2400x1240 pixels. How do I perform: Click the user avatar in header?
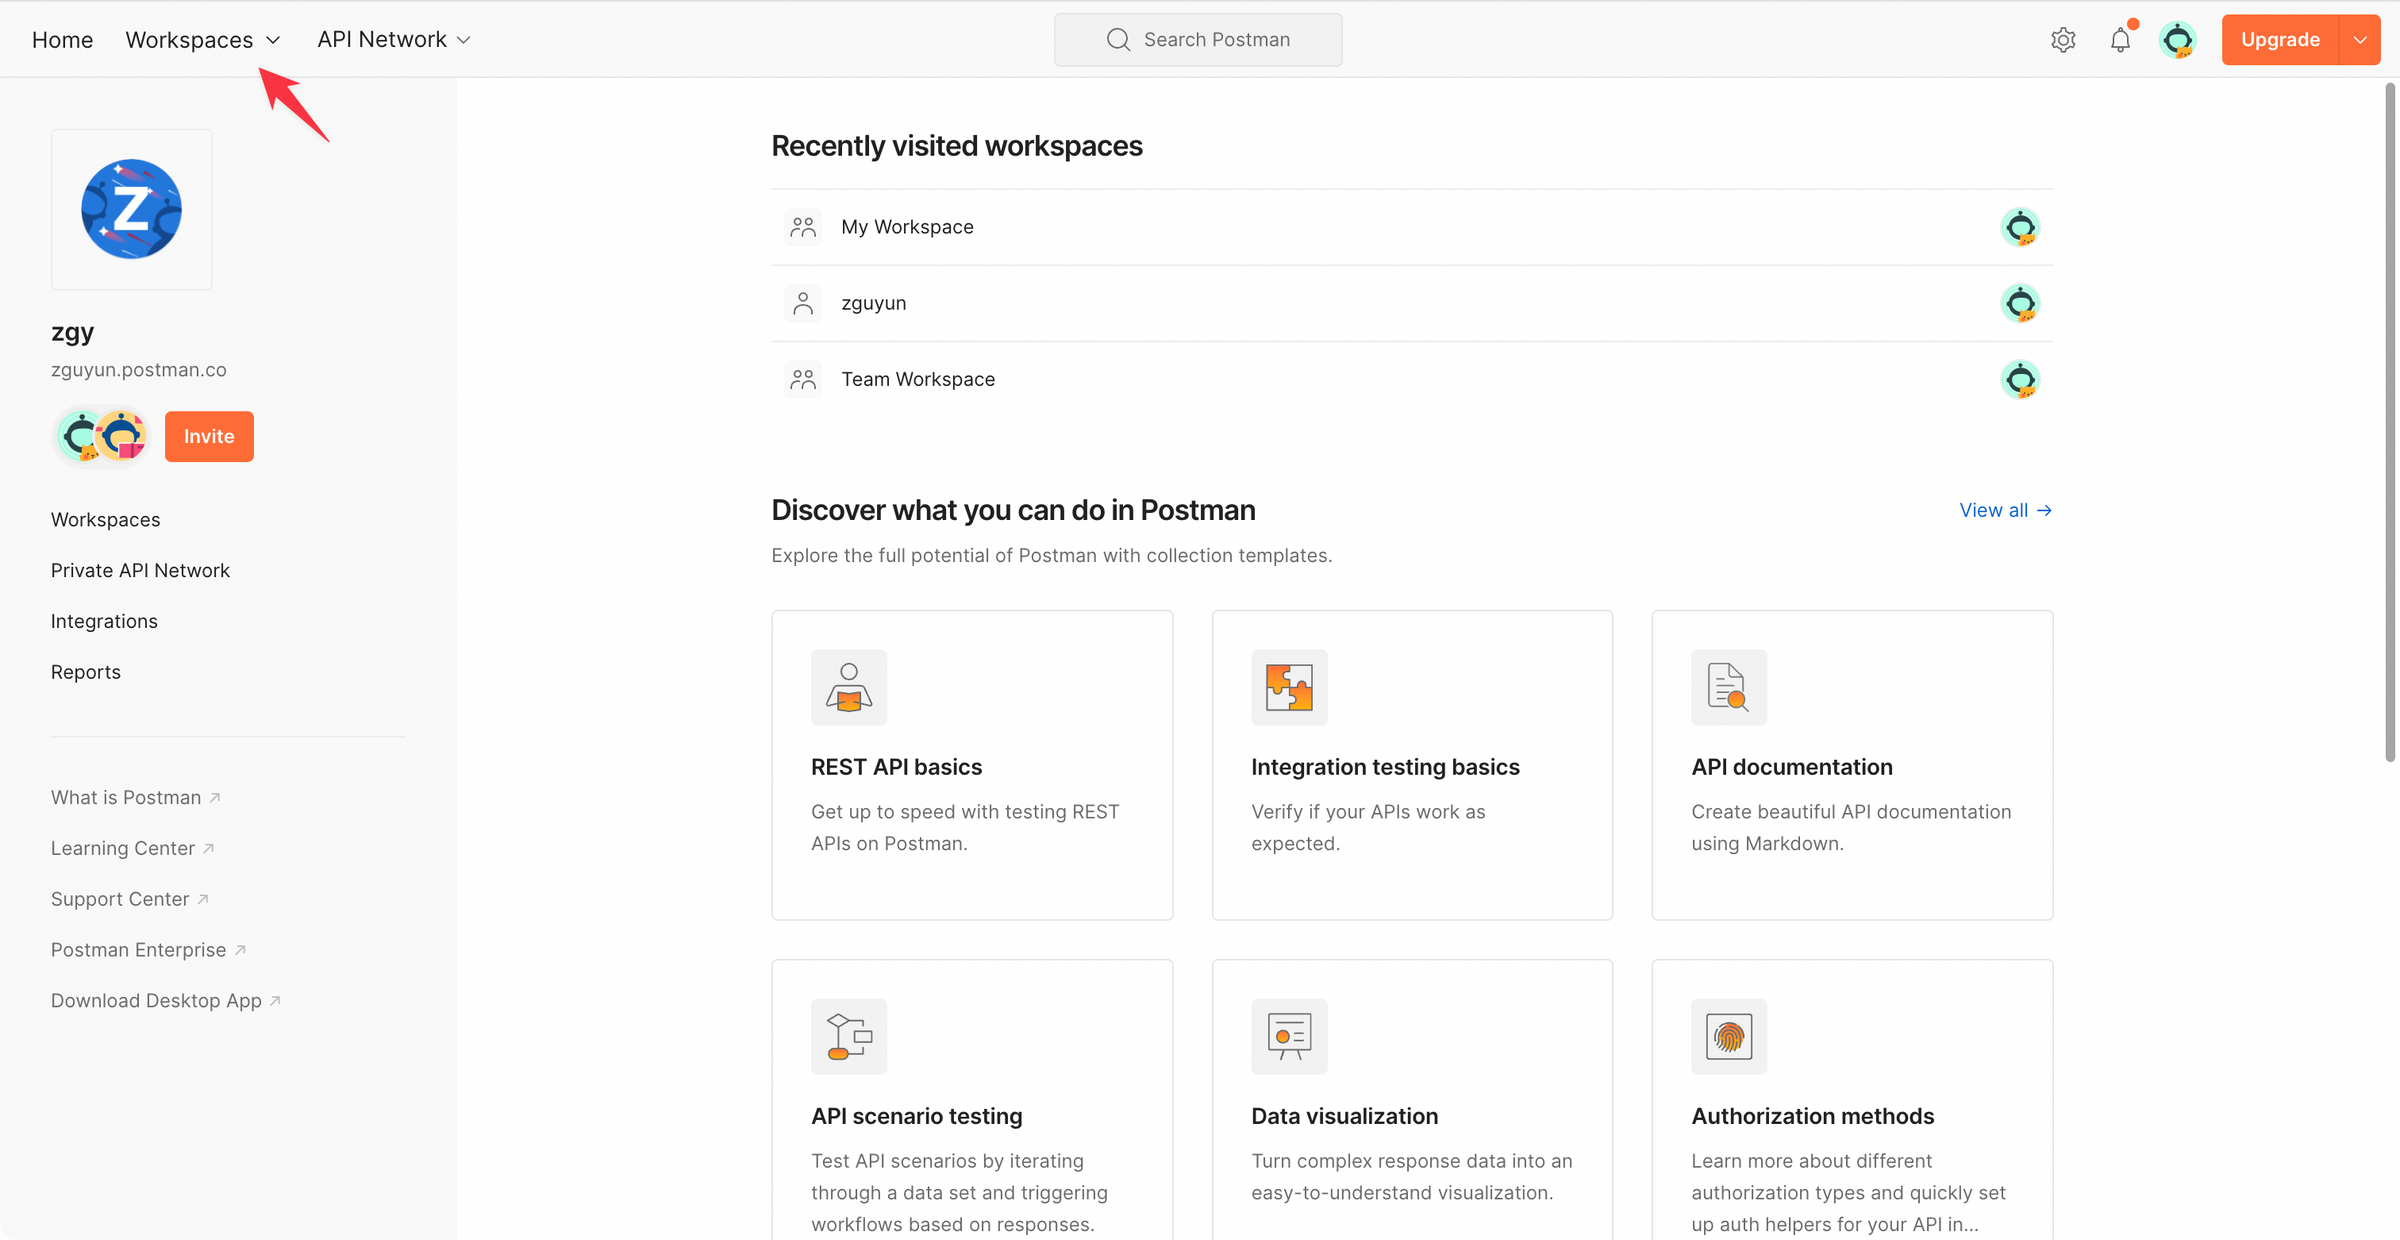pyautogui.click(x=2177, y=40)
